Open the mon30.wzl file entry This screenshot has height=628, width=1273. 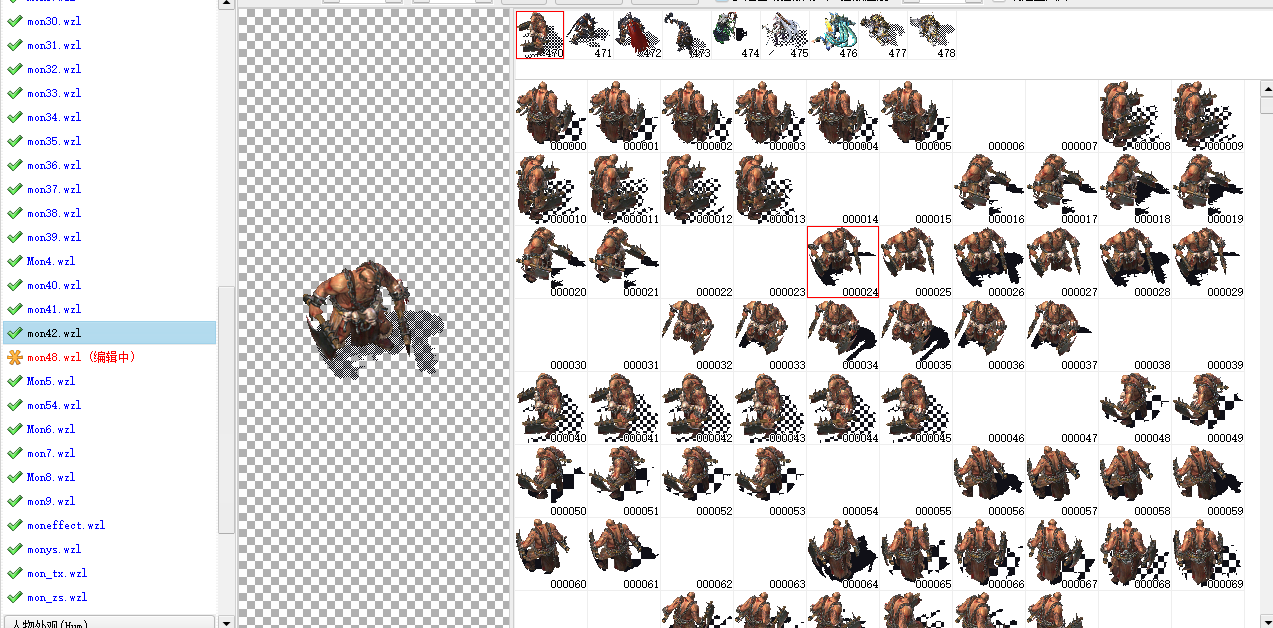53,21
